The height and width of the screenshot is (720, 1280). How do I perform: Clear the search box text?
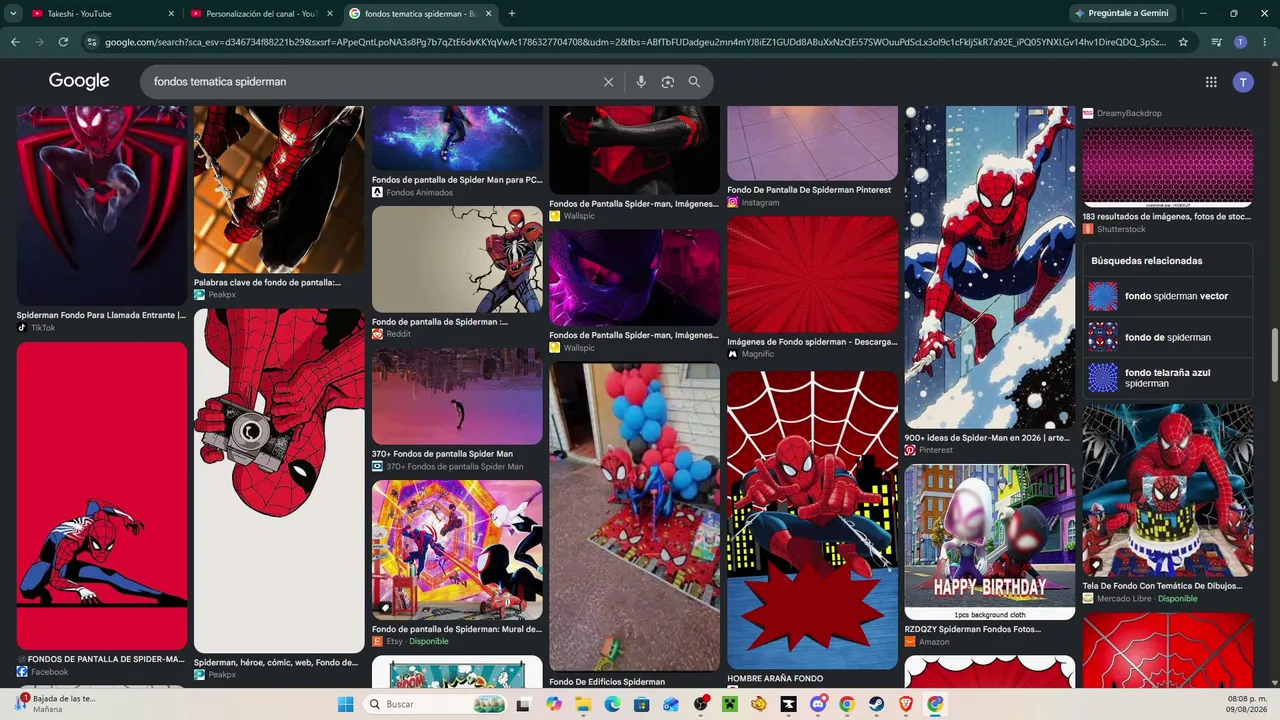[608, 82]
